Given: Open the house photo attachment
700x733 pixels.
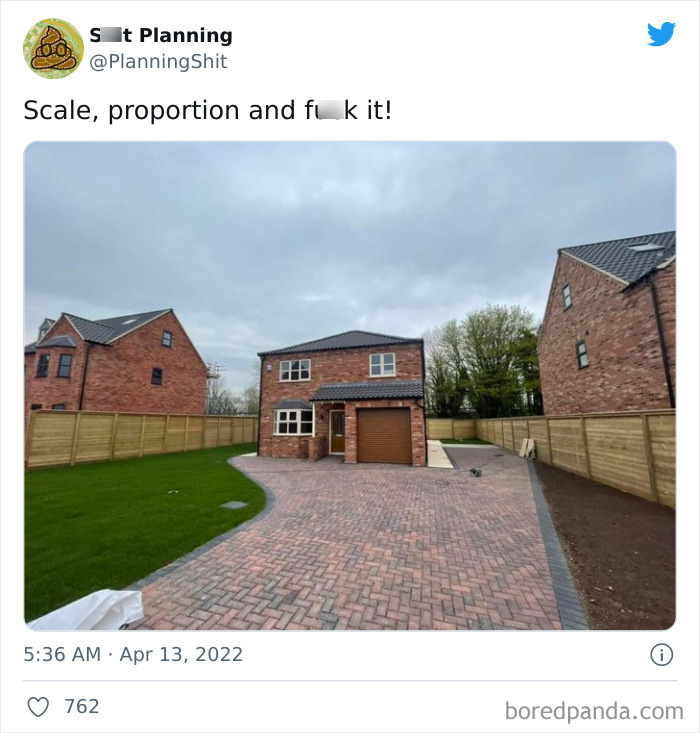Looking at the screenshot, I should pos(350,386).
